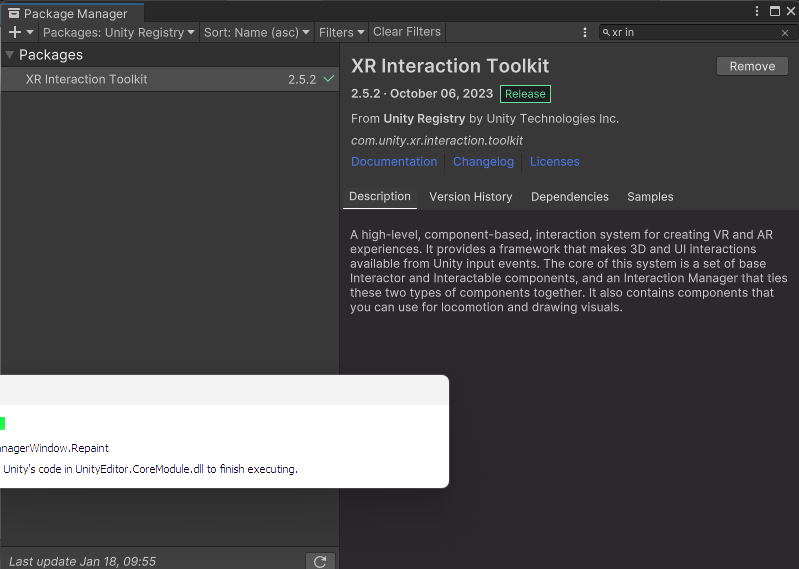Open the Licenses link
Viewport: 799px width, 569px height.
pyautogui.click(x=554, y=161)
